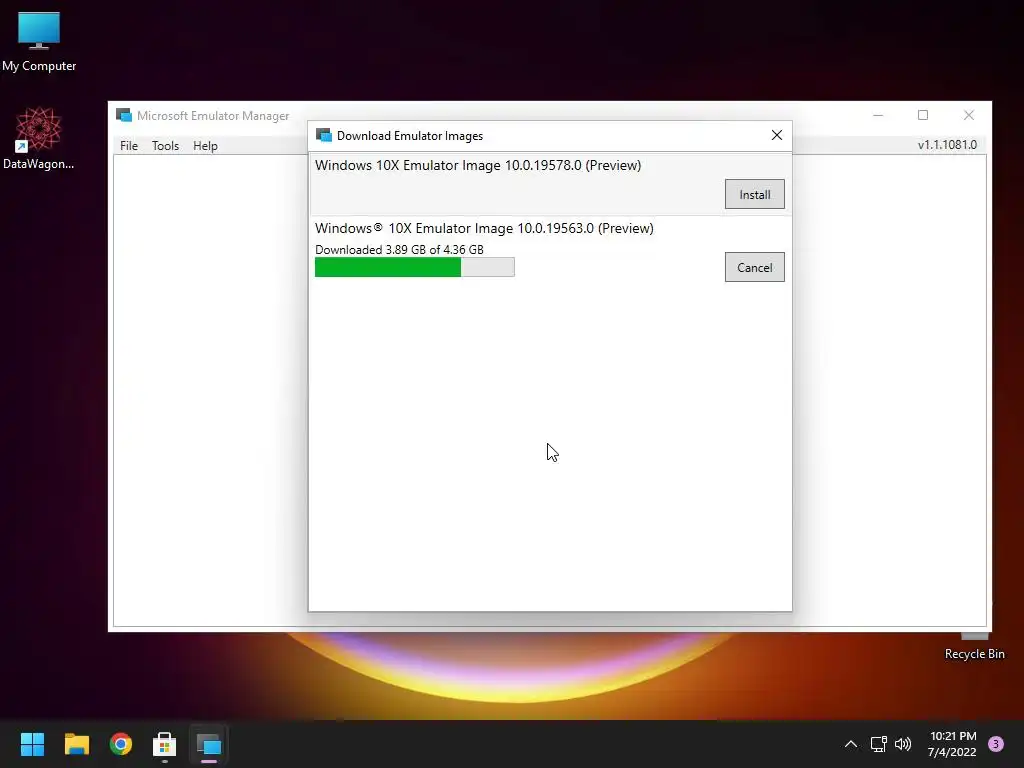Click the green download progress bar
Image resolution: width=1024 pixels, height=768 pixels.
[x=415, y=267]
